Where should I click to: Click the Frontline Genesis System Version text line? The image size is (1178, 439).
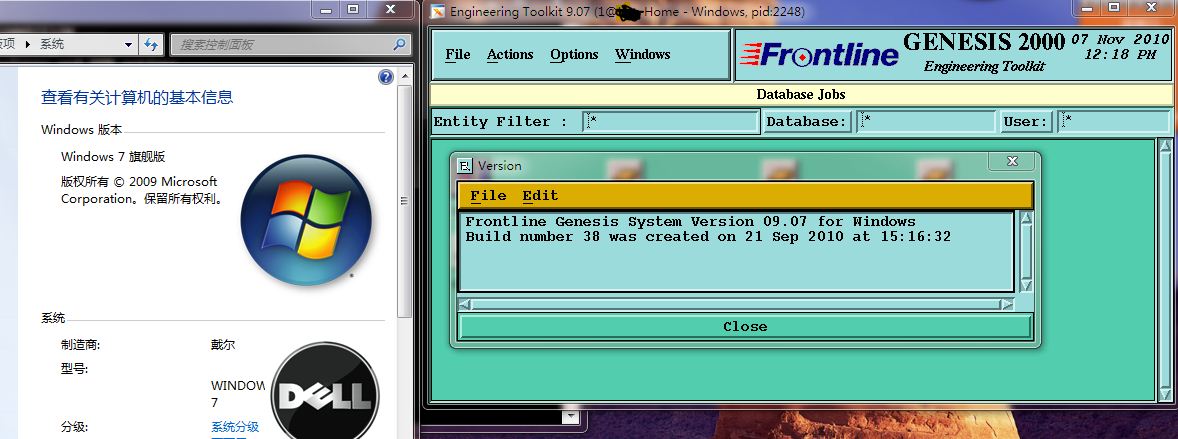coord(690,222)
